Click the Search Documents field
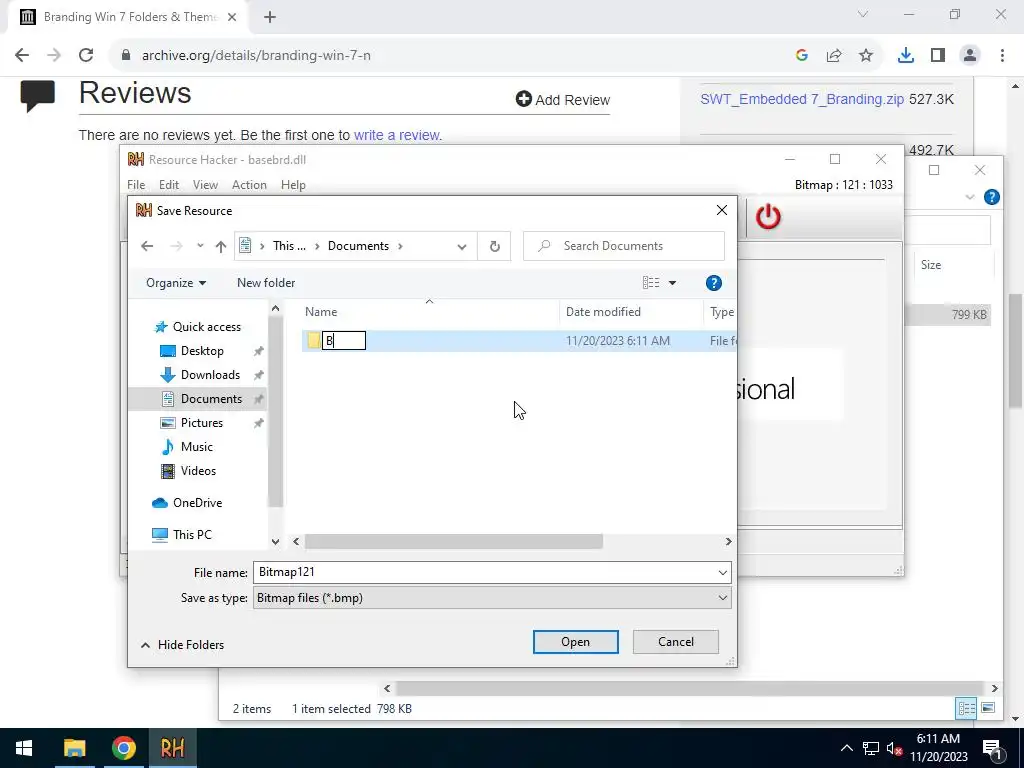Image resolution: width=1024 pixels, height=768 pixels. [624, 246]
